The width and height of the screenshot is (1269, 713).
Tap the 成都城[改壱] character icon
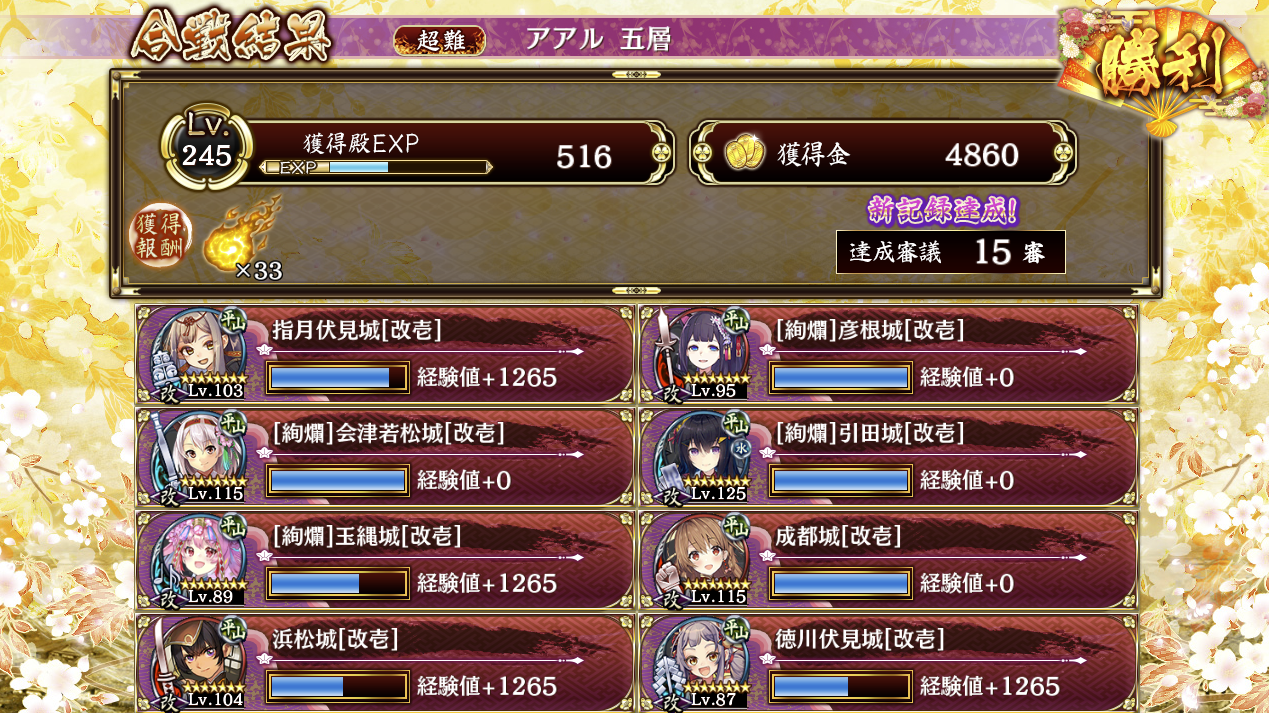[x=703, y=559]
